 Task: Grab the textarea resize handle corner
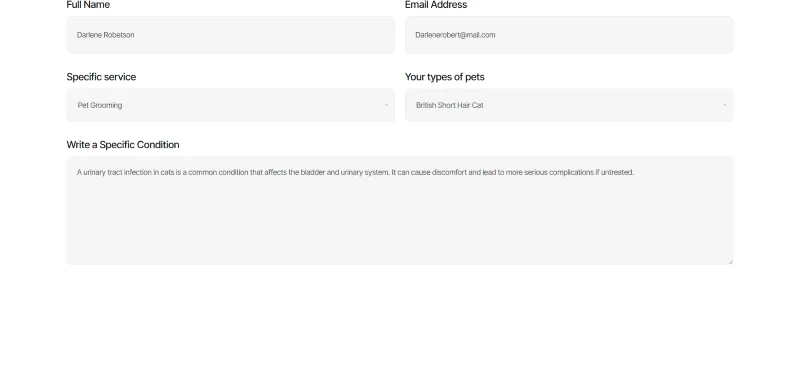731,262
